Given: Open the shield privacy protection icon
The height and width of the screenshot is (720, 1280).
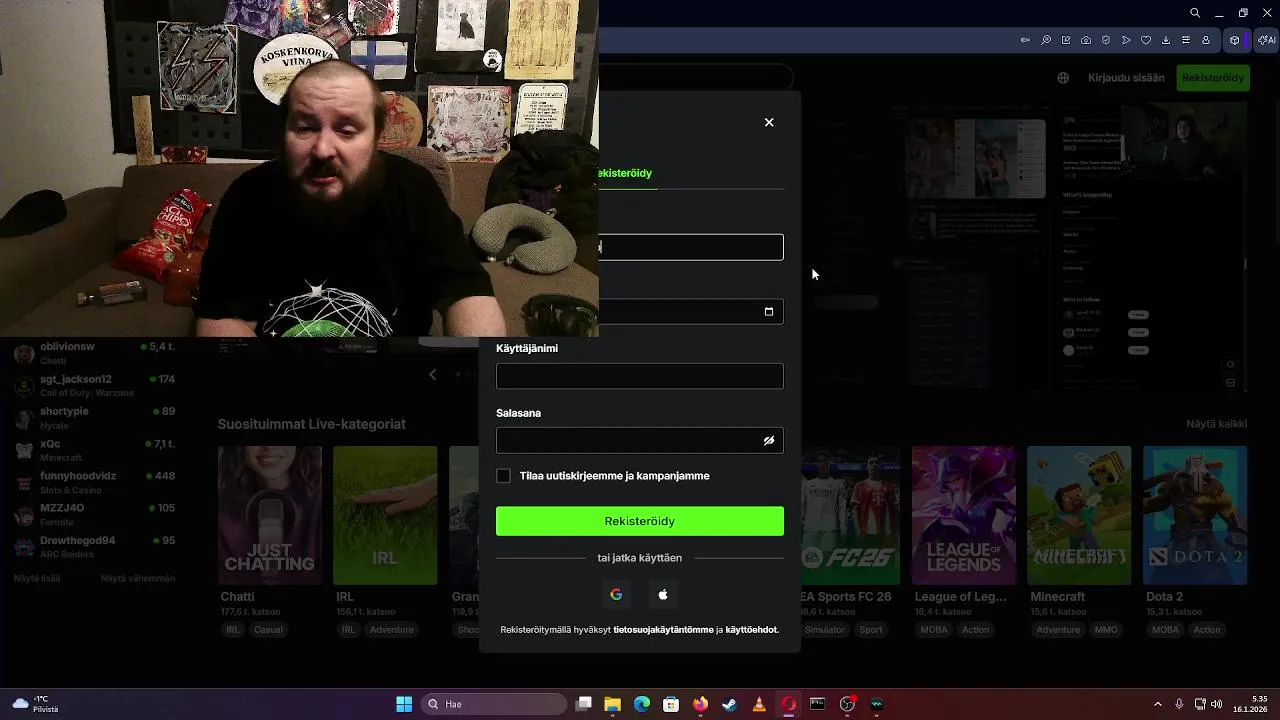Looking at the screenshot, I should point(1106,40).
